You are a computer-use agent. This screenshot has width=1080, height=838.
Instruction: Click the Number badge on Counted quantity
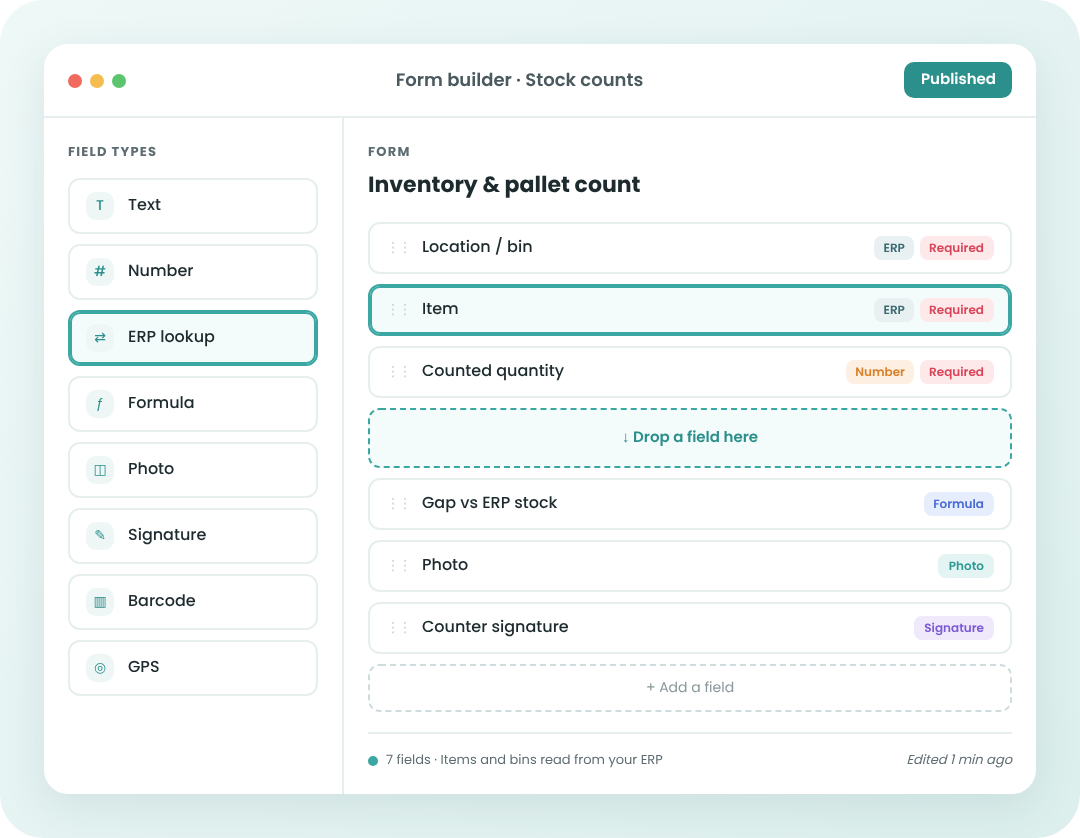[880, 372]
